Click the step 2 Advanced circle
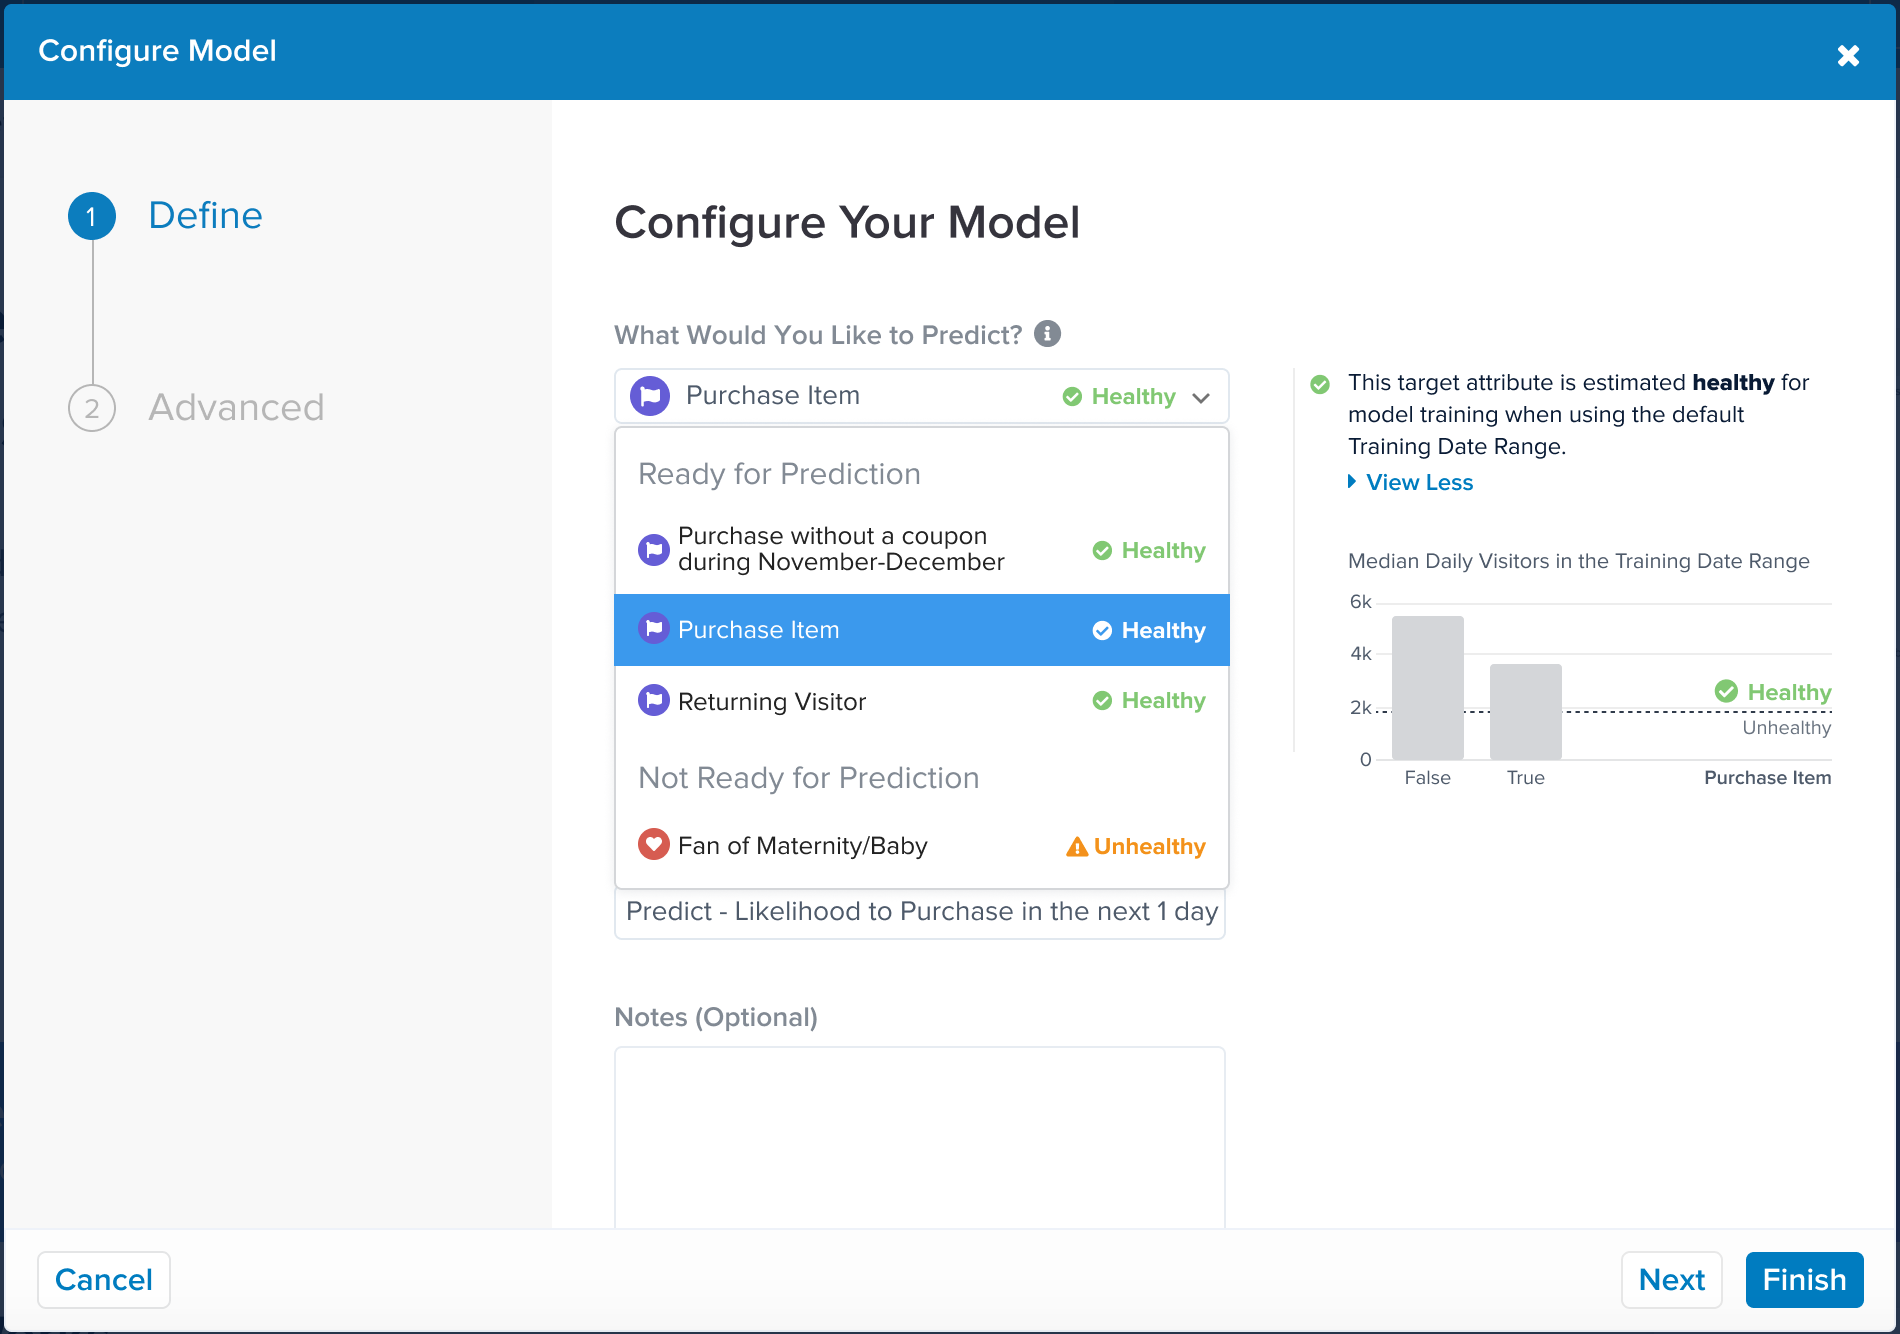This screenshot has width=1900, height=1334. click(92, 408)
